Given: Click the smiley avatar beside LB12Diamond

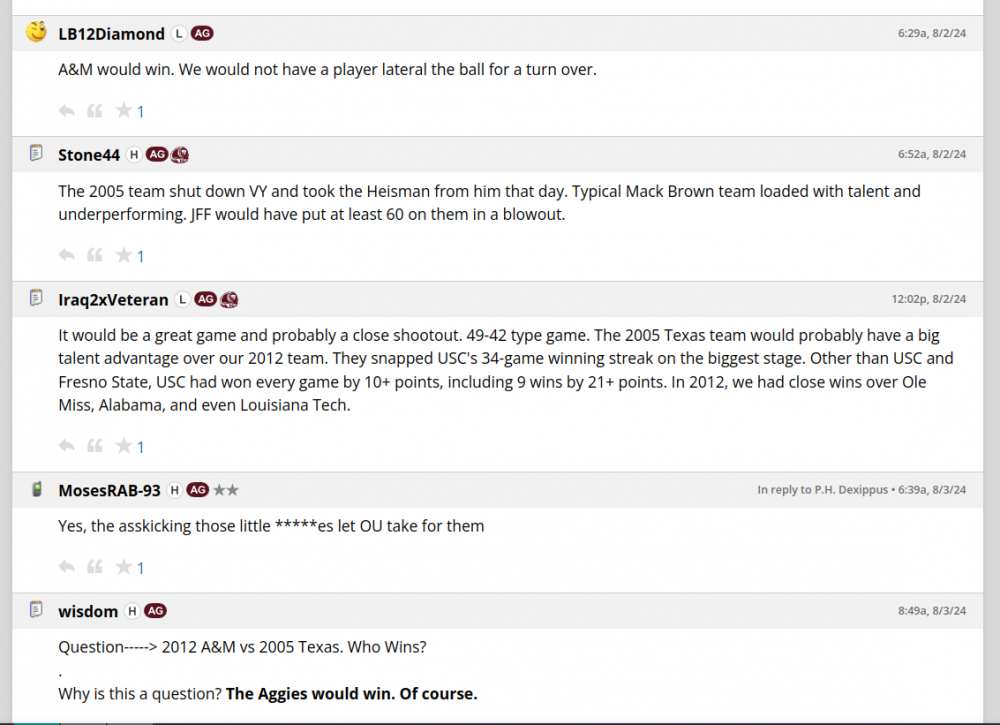Looking at the screenshot, I should pos(36,32).
